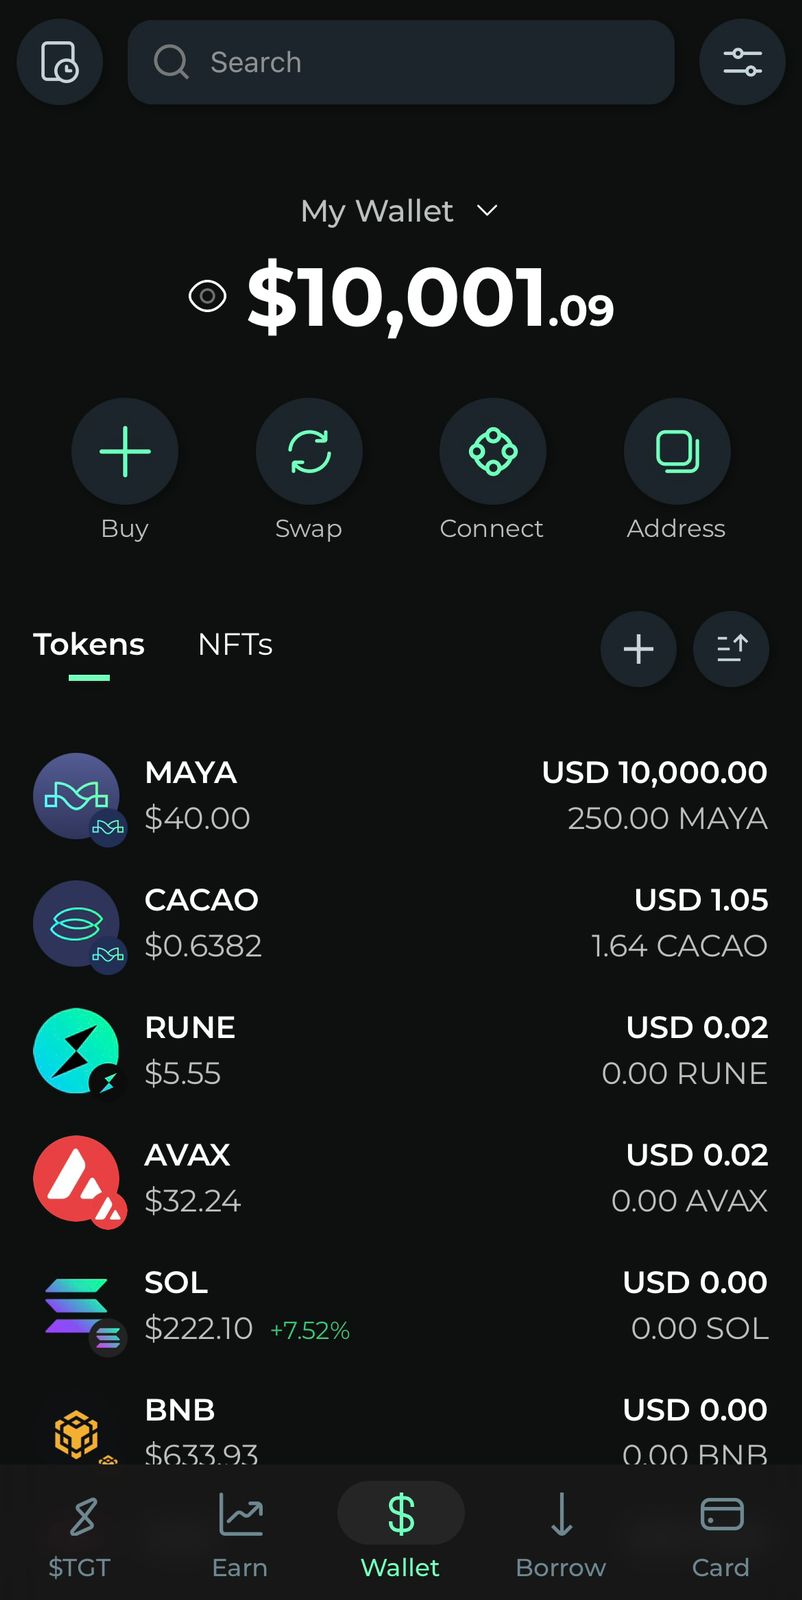Open the MAYA token row
Image resolution: width=802 pixels, height=1600 pixels.
(x=400, y=796)
